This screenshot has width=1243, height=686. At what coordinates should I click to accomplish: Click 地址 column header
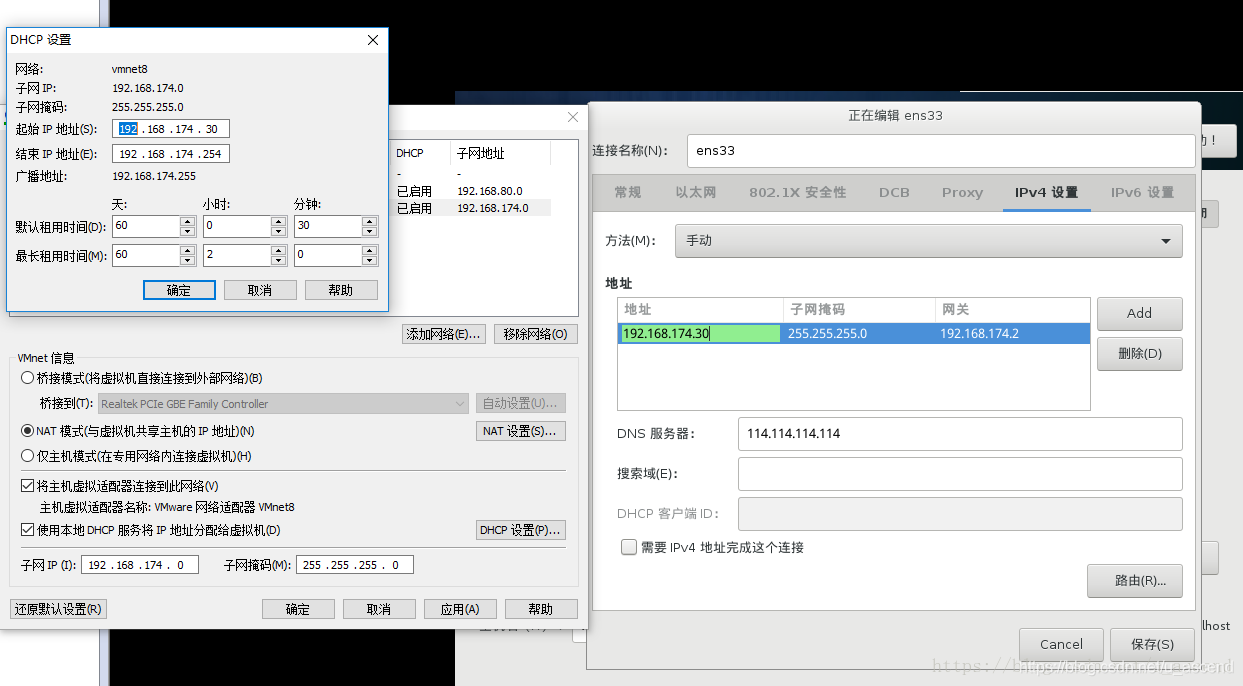point(700,310)
